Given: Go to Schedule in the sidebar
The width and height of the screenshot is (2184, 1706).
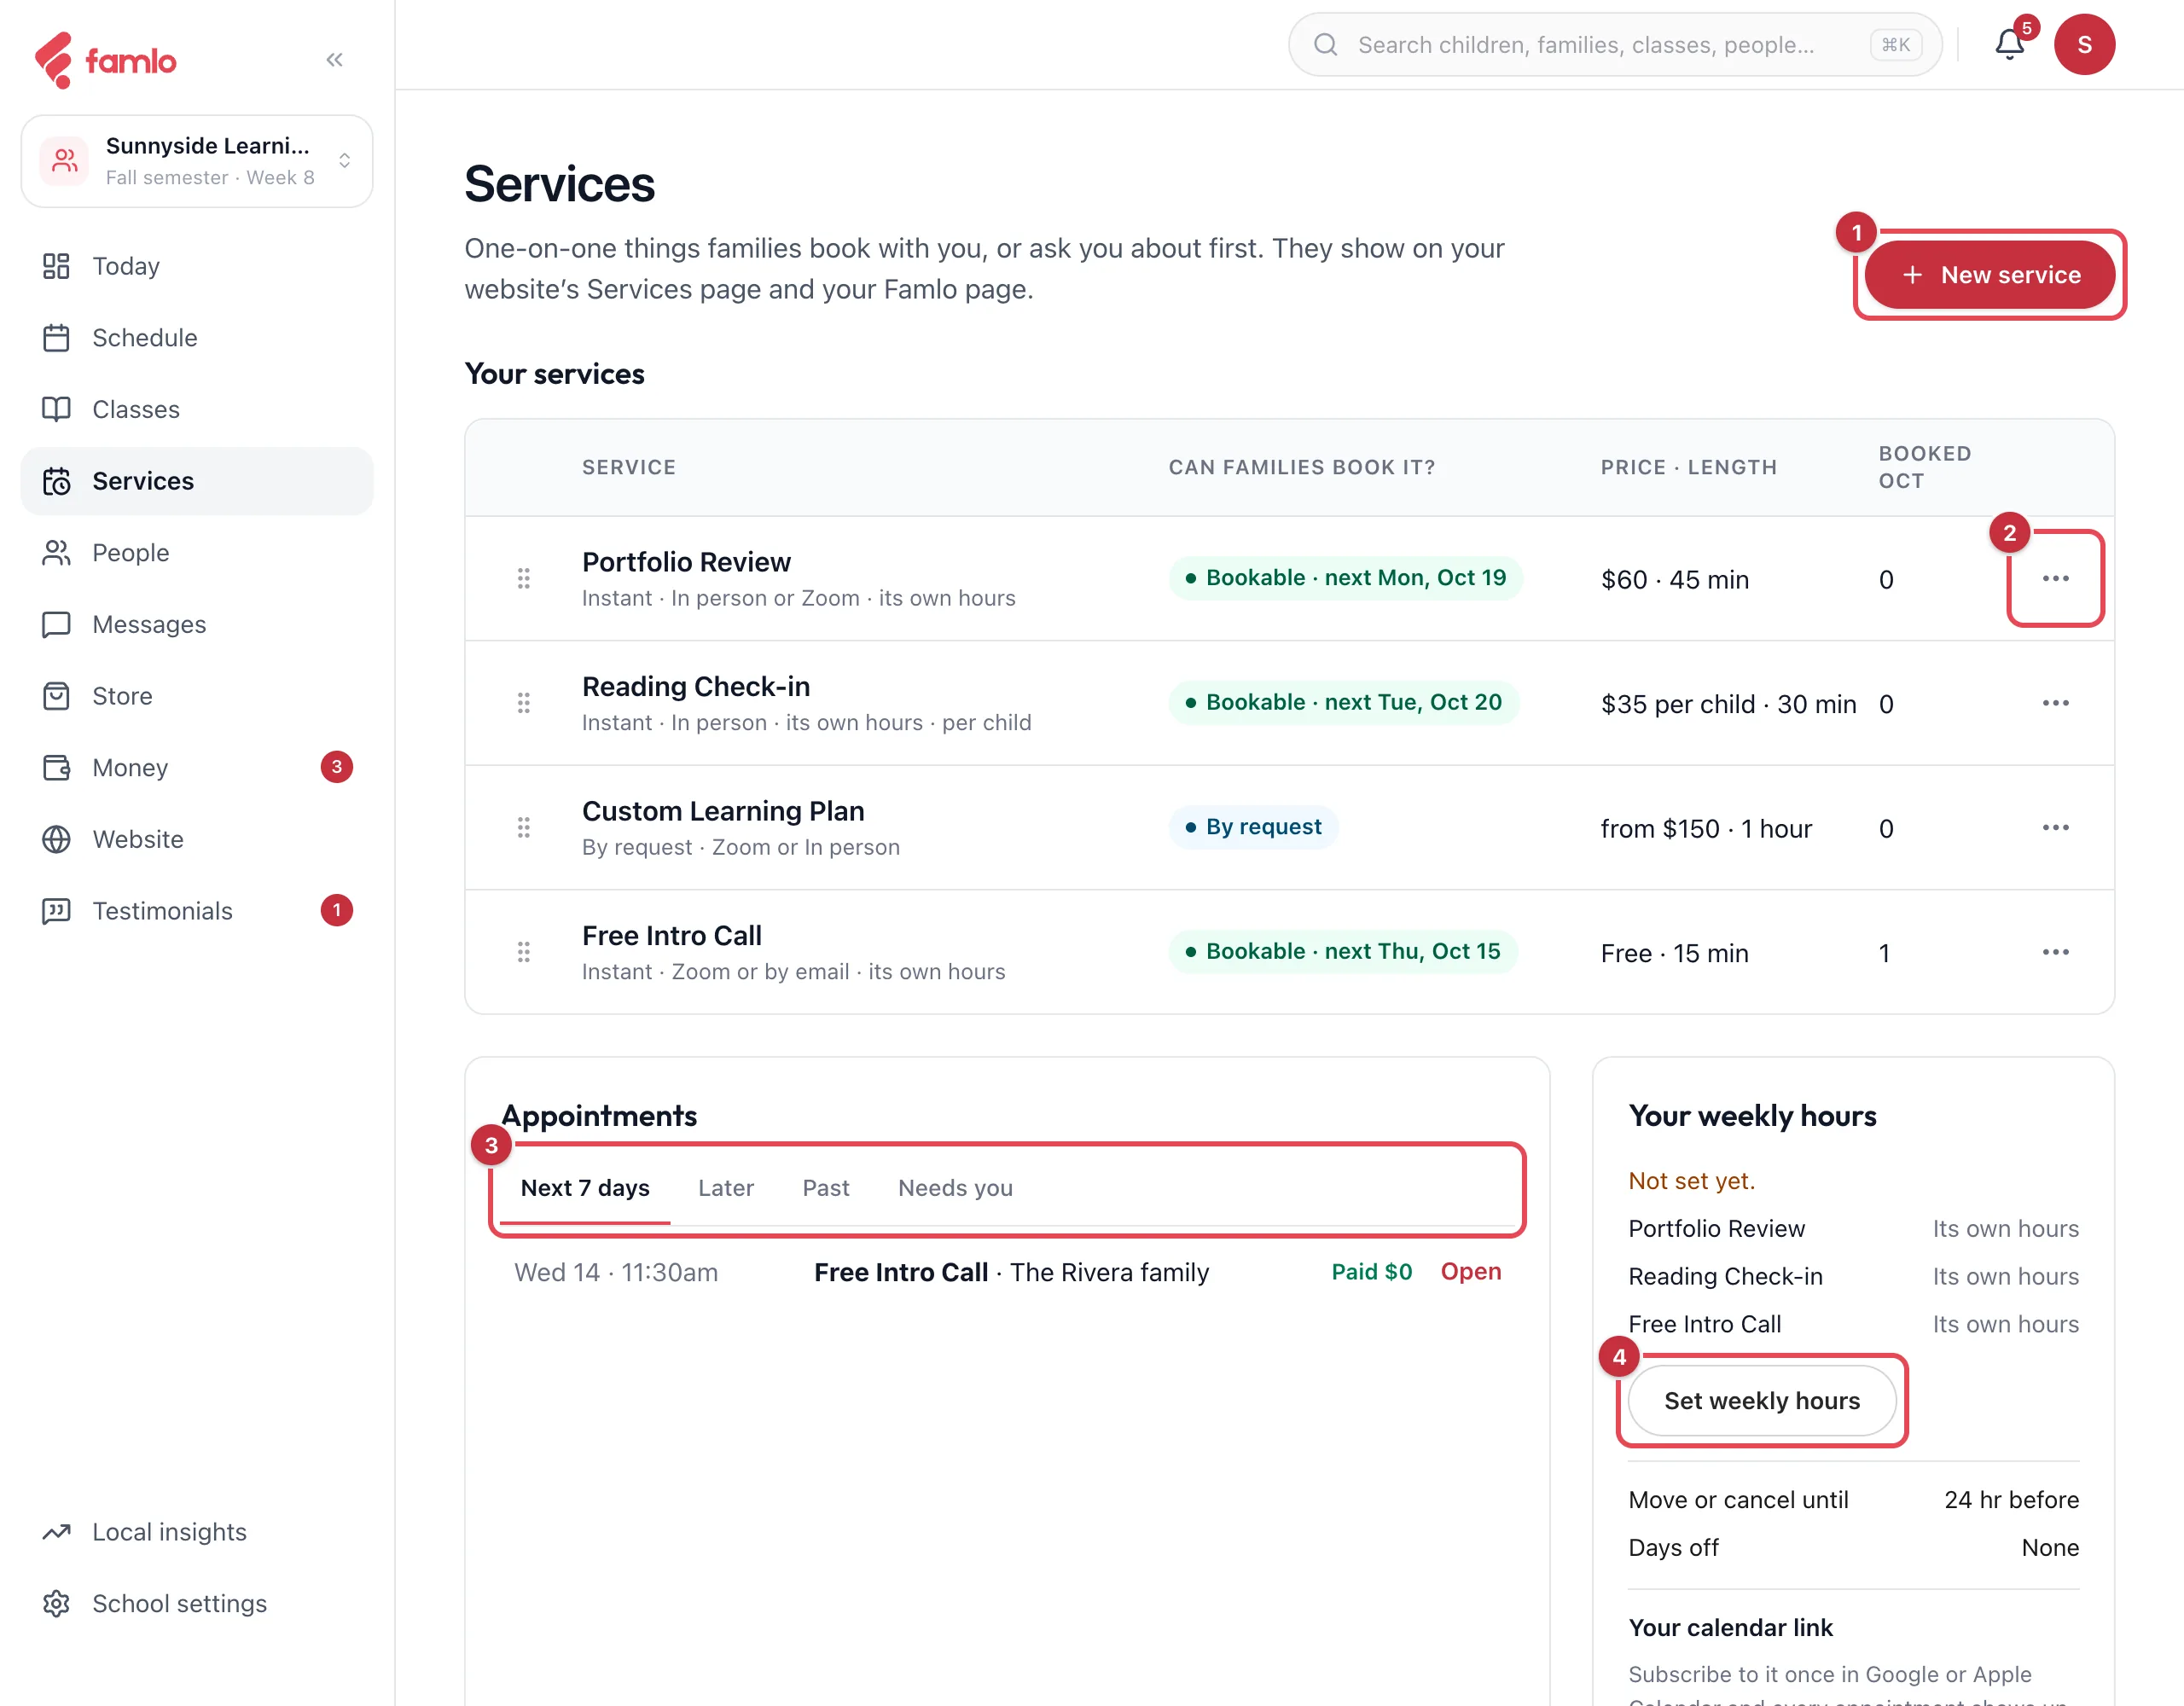Looking at the screenshot, I should coord(197,338).
